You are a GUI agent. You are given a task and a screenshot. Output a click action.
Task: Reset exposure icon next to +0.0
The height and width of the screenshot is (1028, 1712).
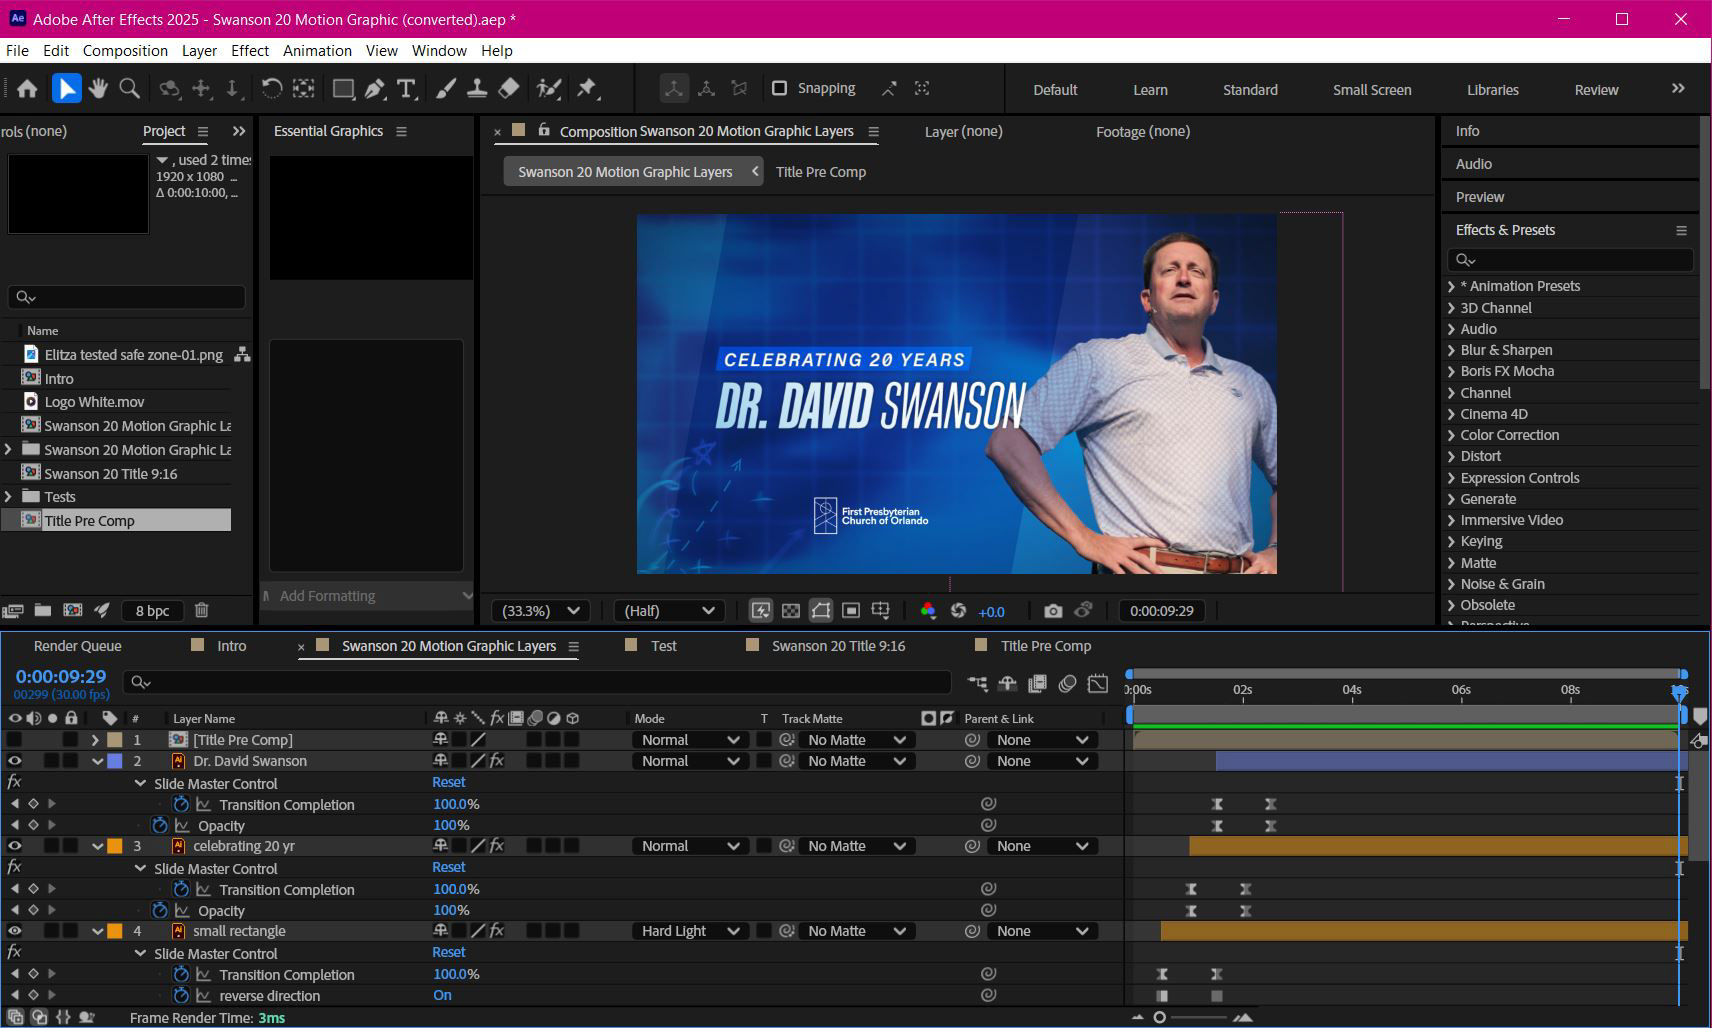tap(958, 610)
